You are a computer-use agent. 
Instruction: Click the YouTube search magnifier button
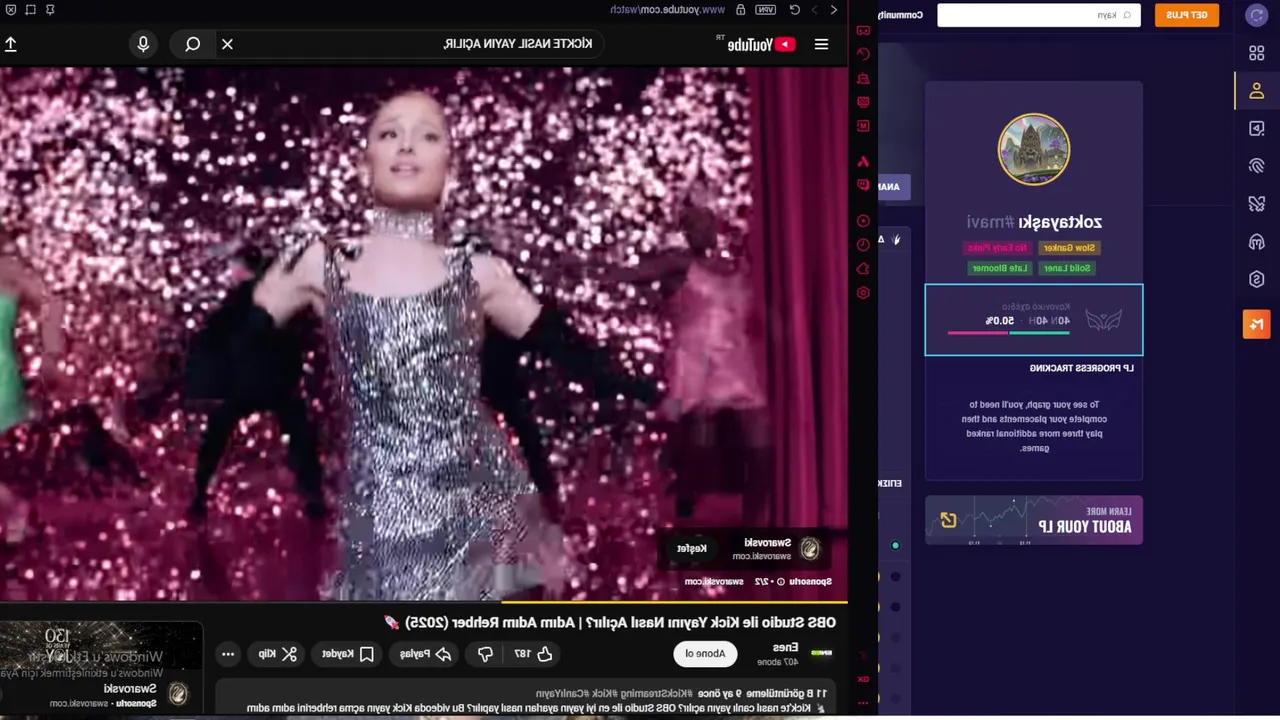[x=192, y=44]
